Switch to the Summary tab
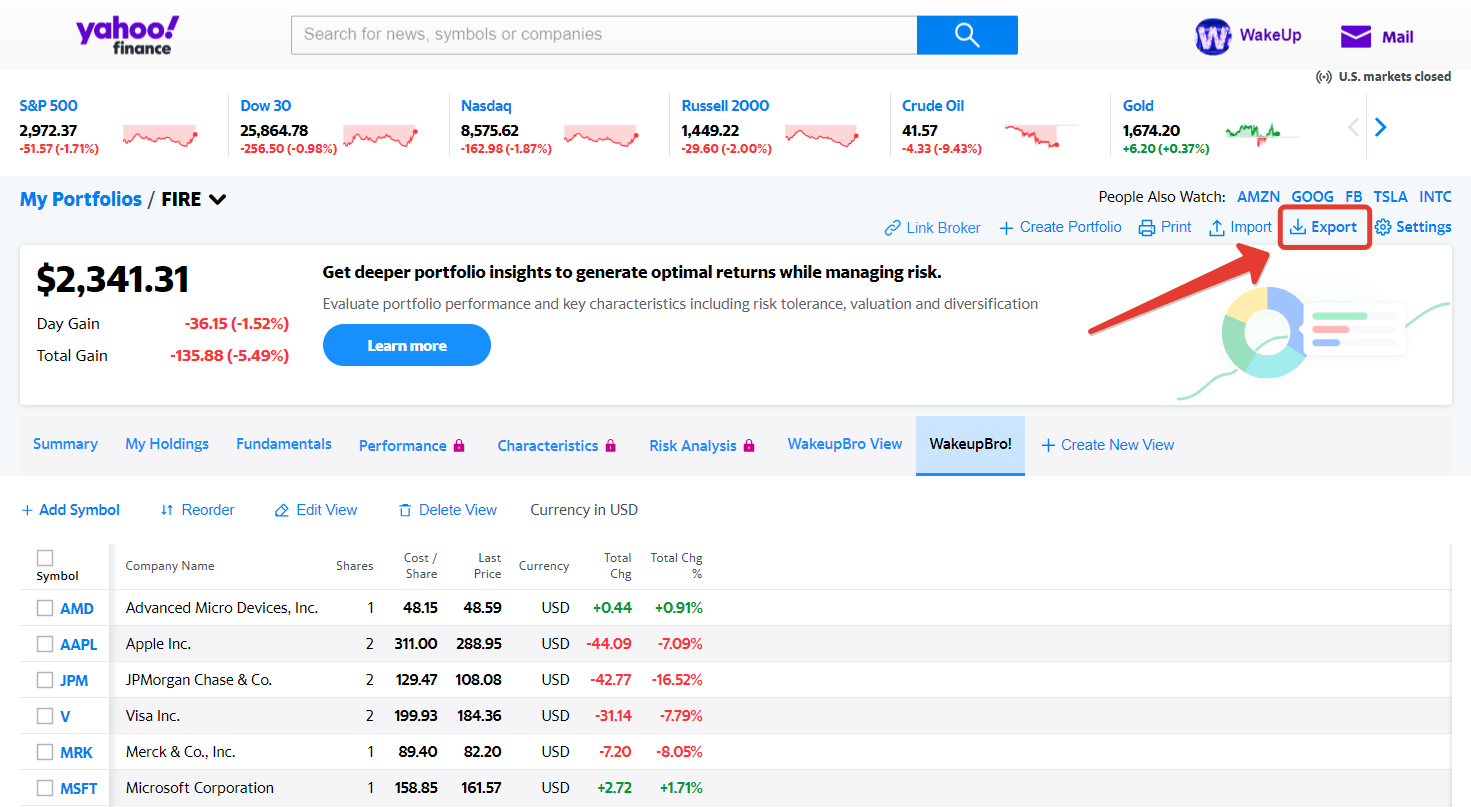 click(65, 444)
